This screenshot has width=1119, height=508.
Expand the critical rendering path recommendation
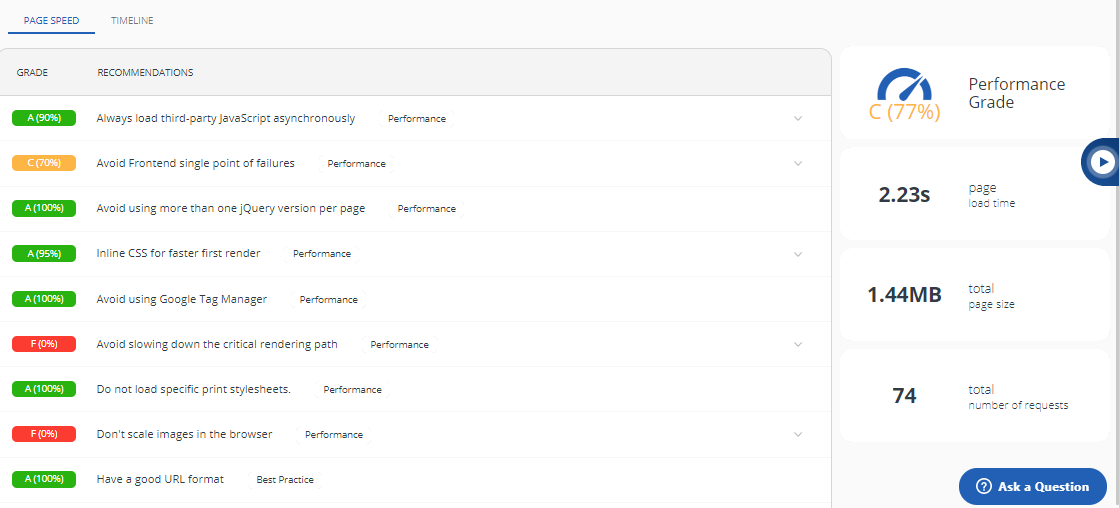coord(799,344)
